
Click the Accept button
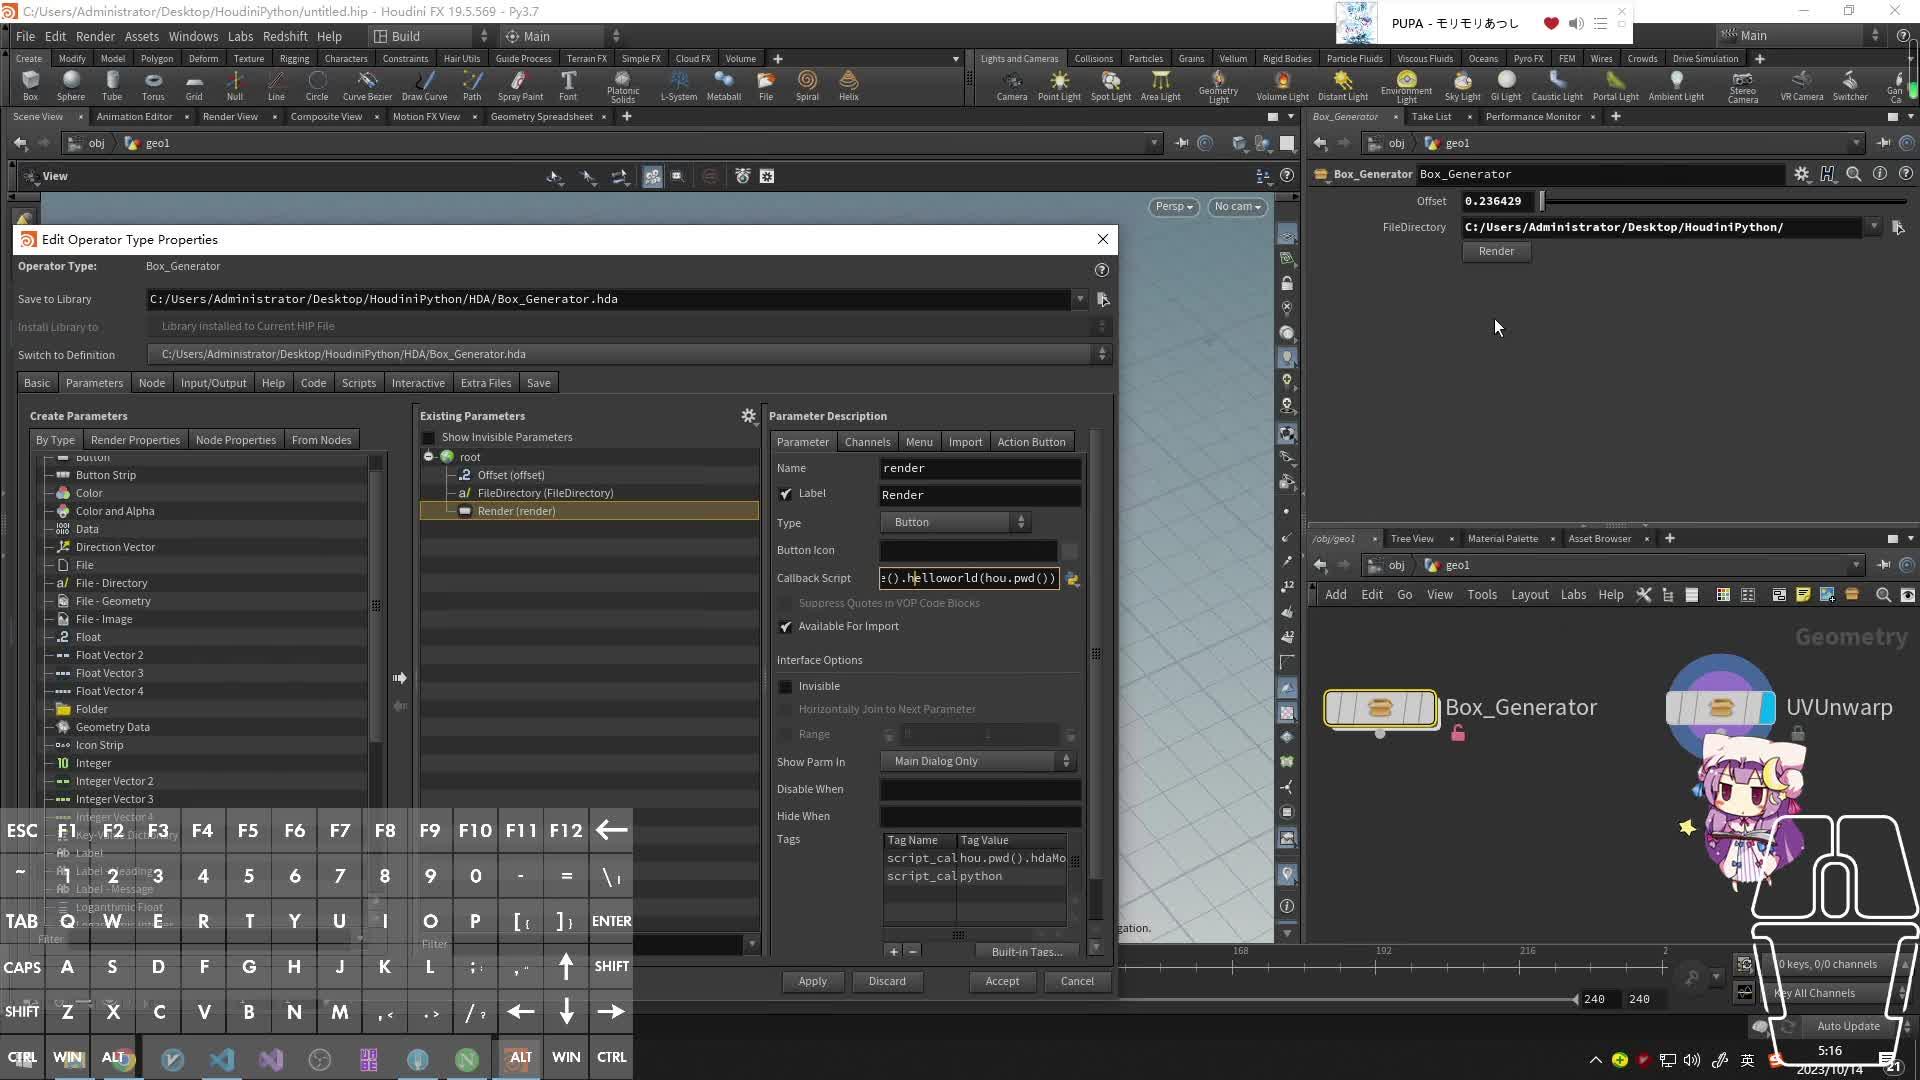click(1002, 981)
